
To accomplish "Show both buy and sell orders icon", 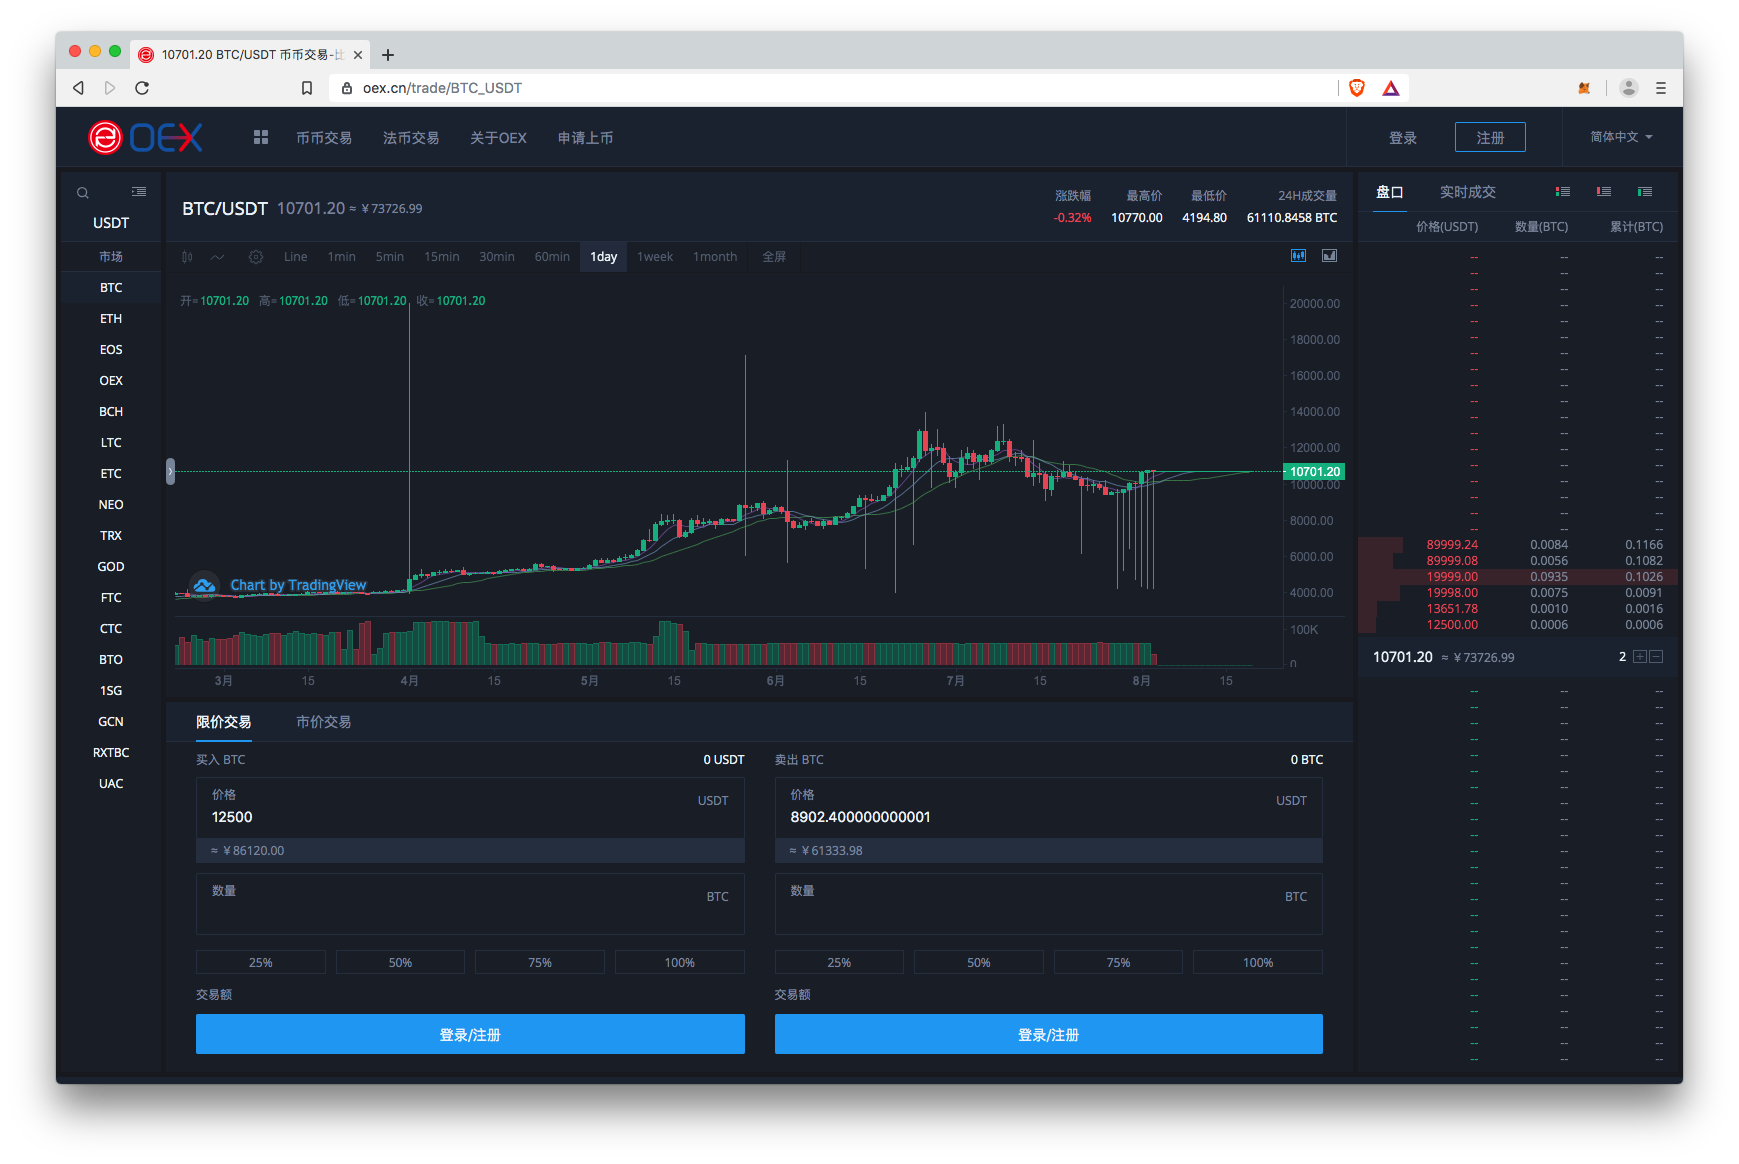I will tap(1563, 191).
